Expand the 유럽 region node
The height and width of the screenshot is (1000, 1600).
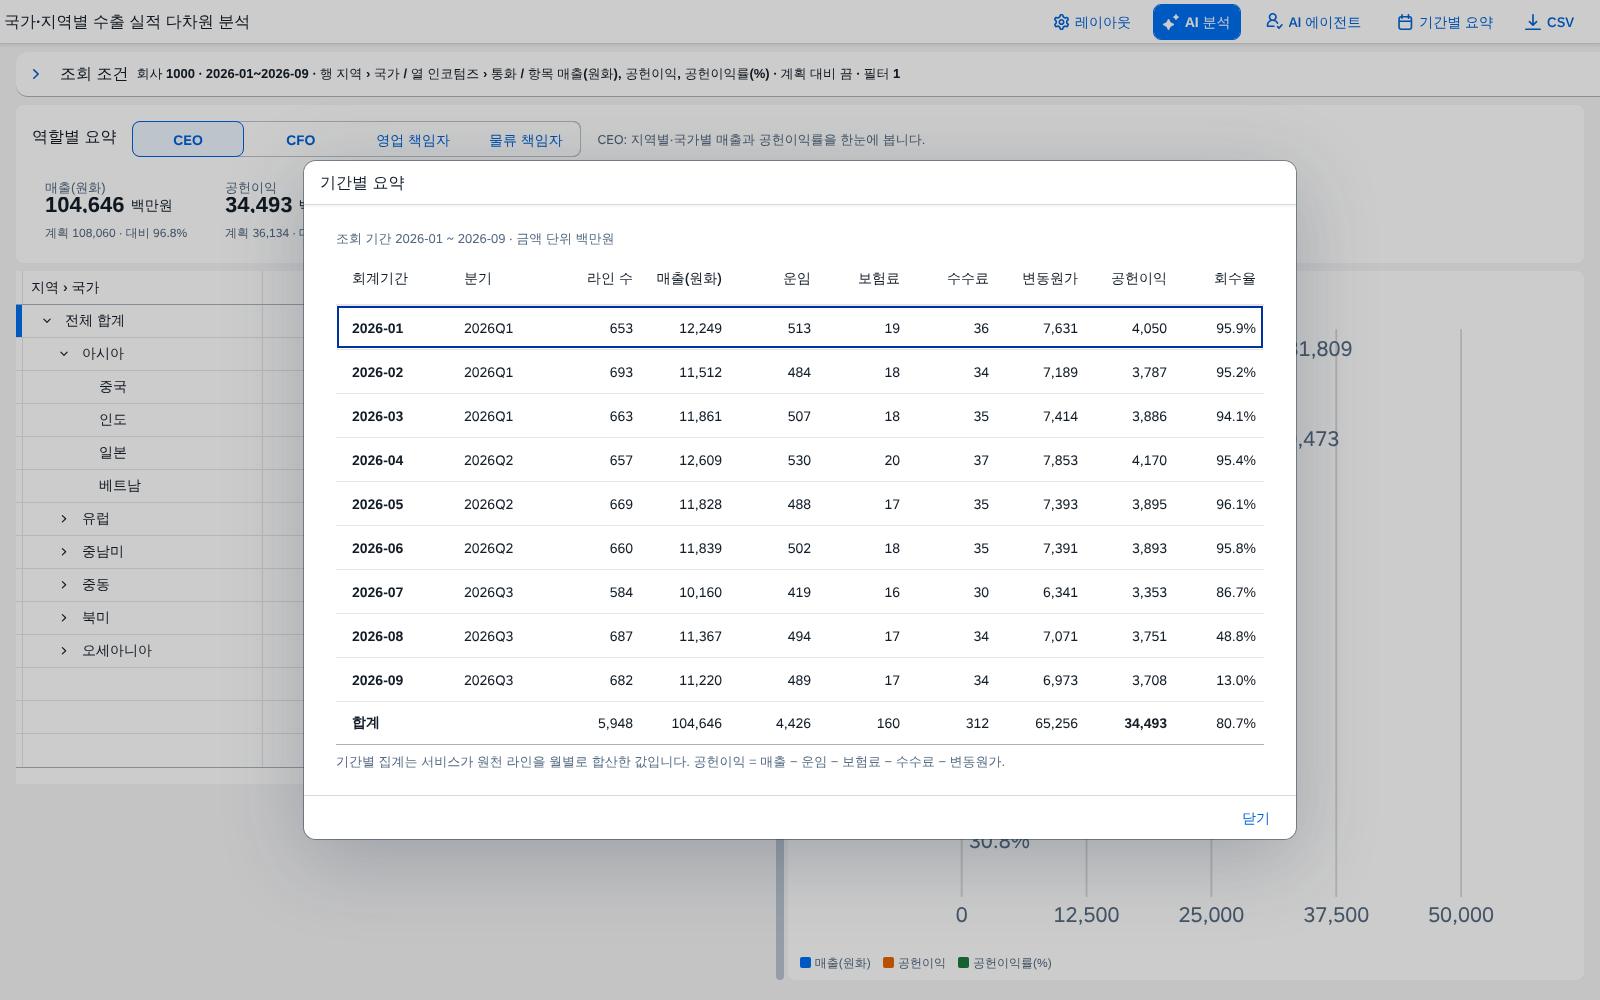[64, 519]
